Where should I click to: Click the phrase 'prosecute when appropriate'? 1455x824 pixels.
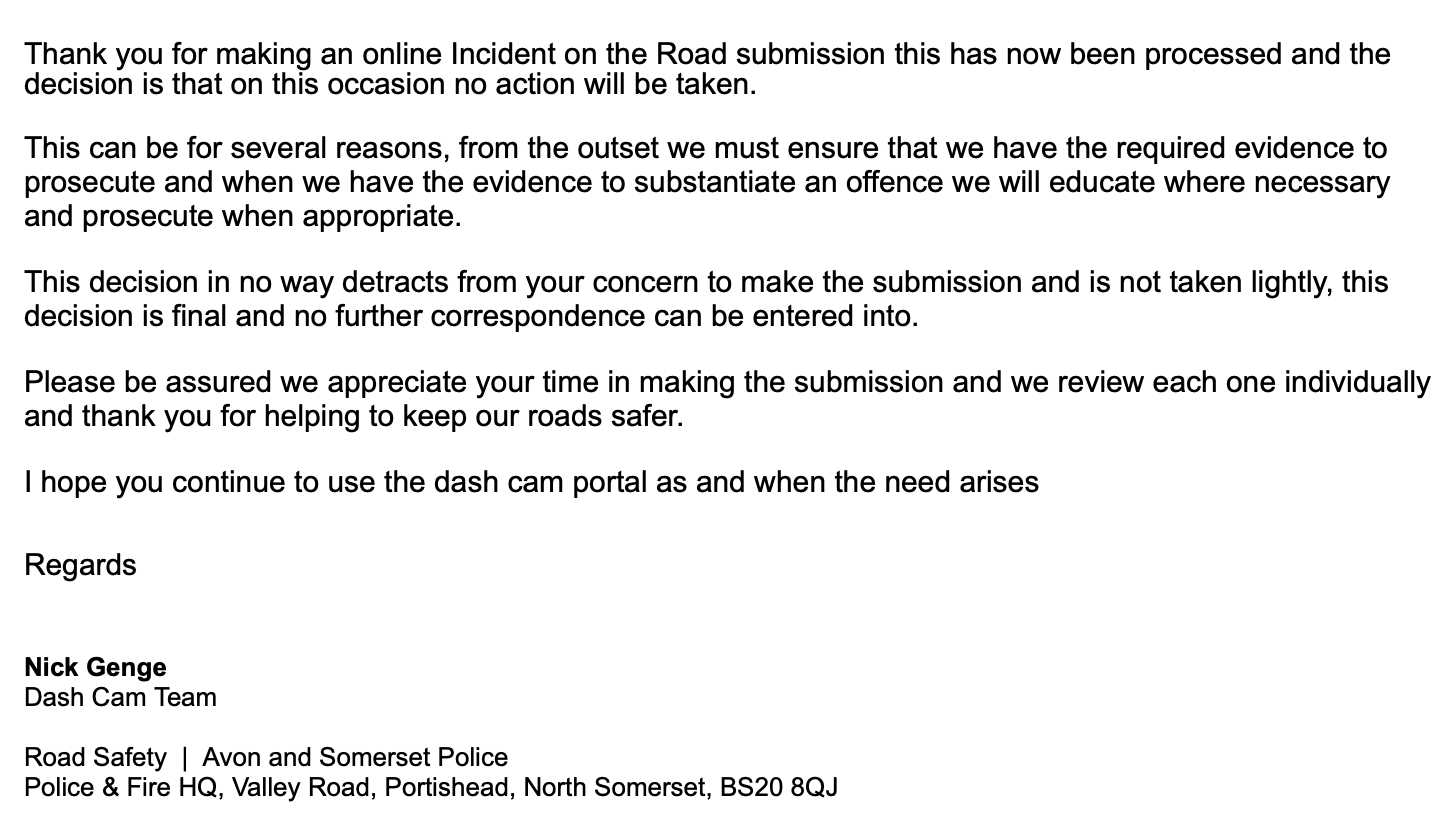pos(270,216)
